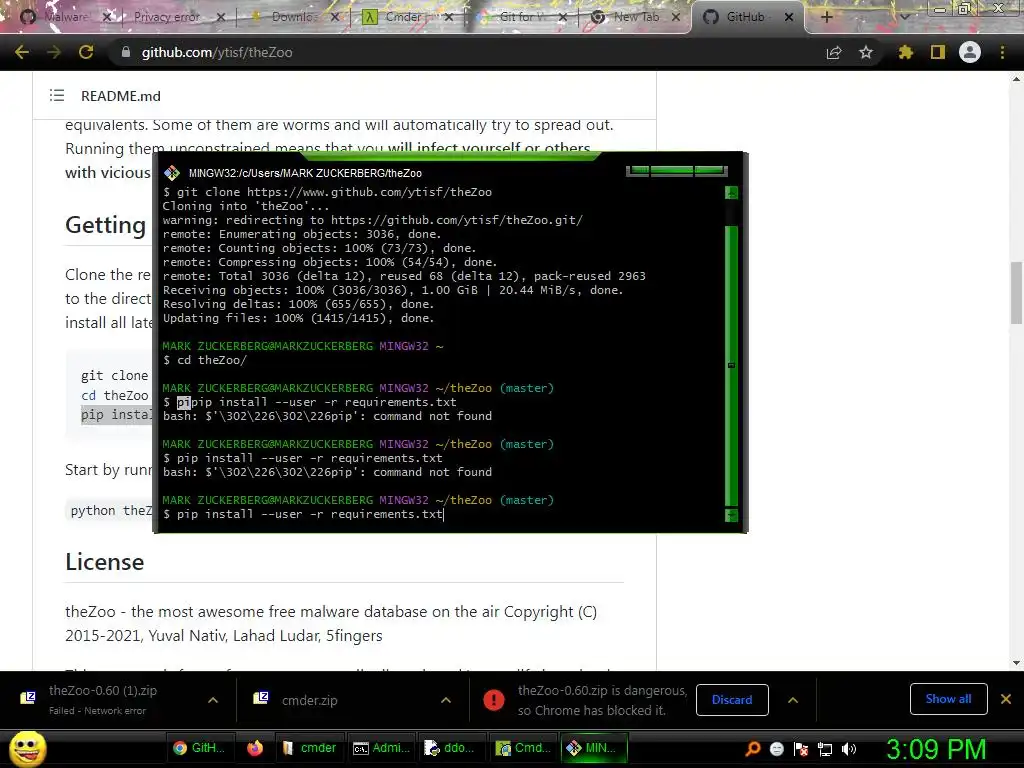View site info via the padlock icon
Viewport: 1024px width, 768px height.
tap(126, 52)
